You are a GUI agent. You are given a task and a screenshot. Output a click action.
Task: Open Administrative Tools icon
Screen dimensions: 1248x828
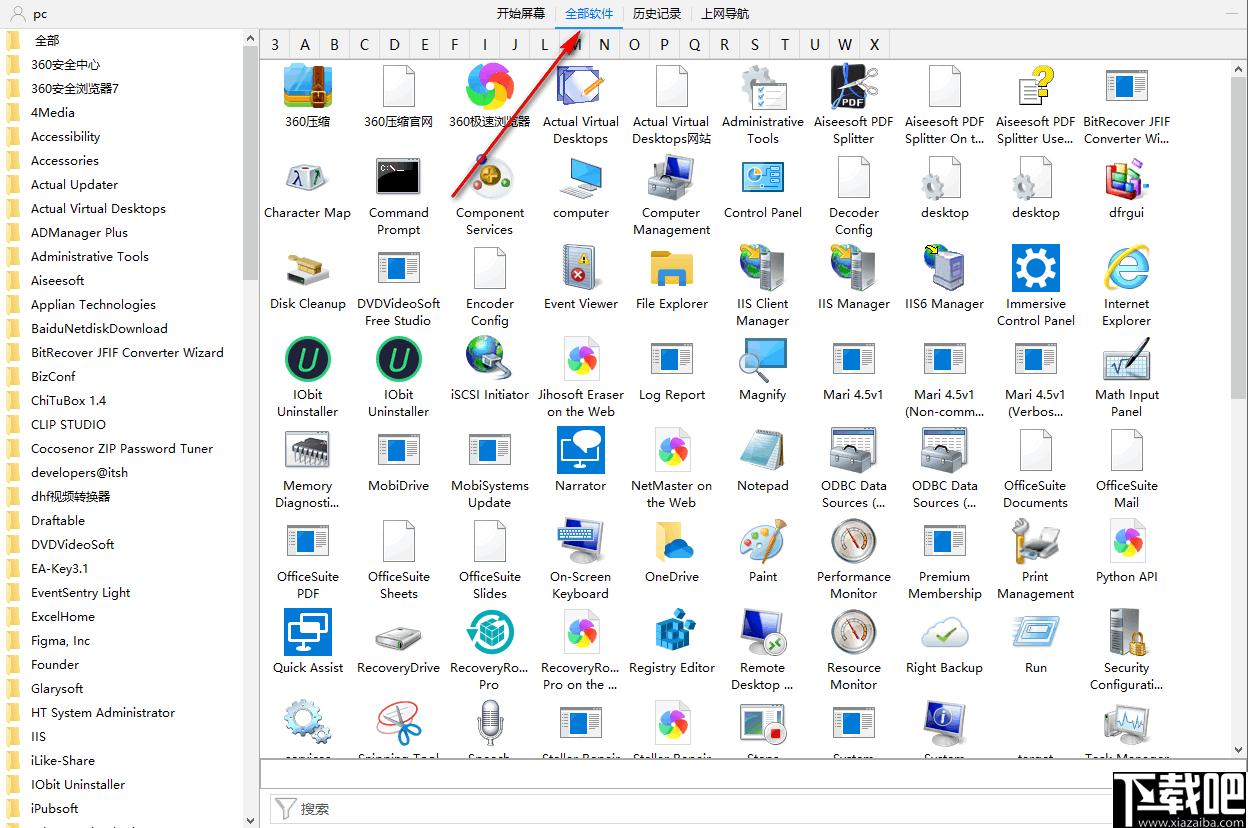763,86
